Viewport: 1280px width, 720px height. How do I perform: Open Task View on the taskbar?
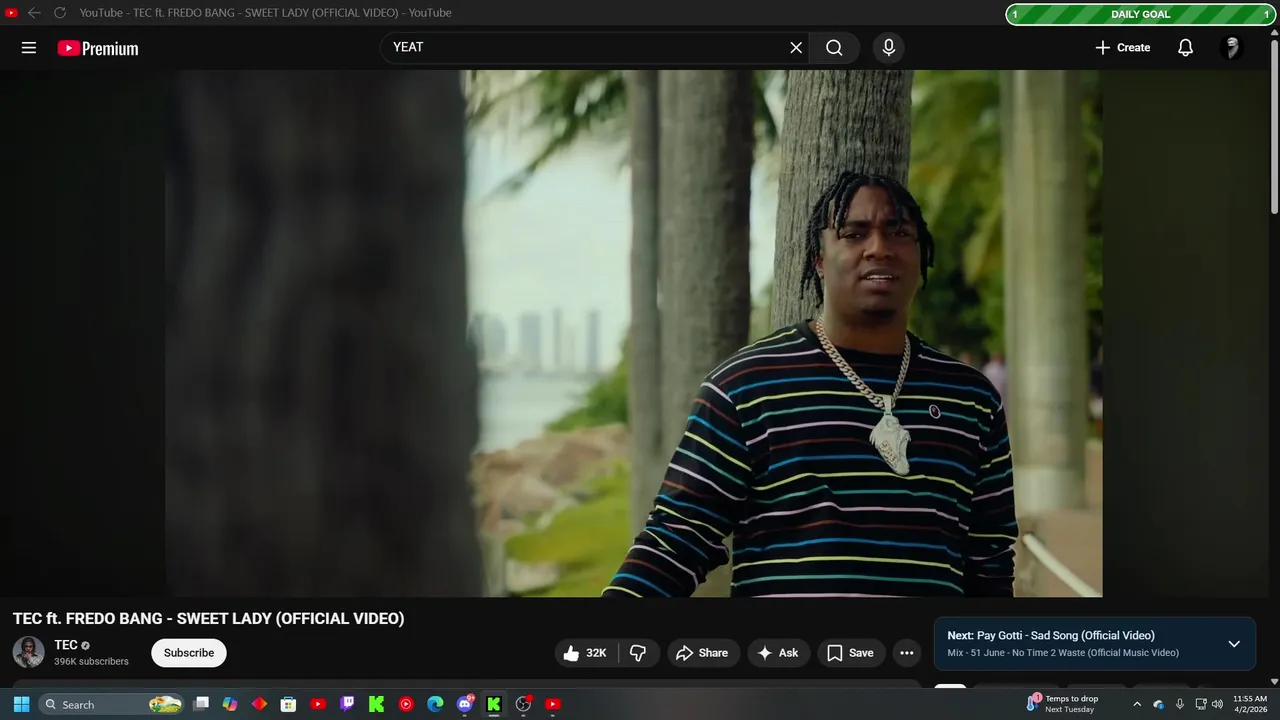click(201, 704)
